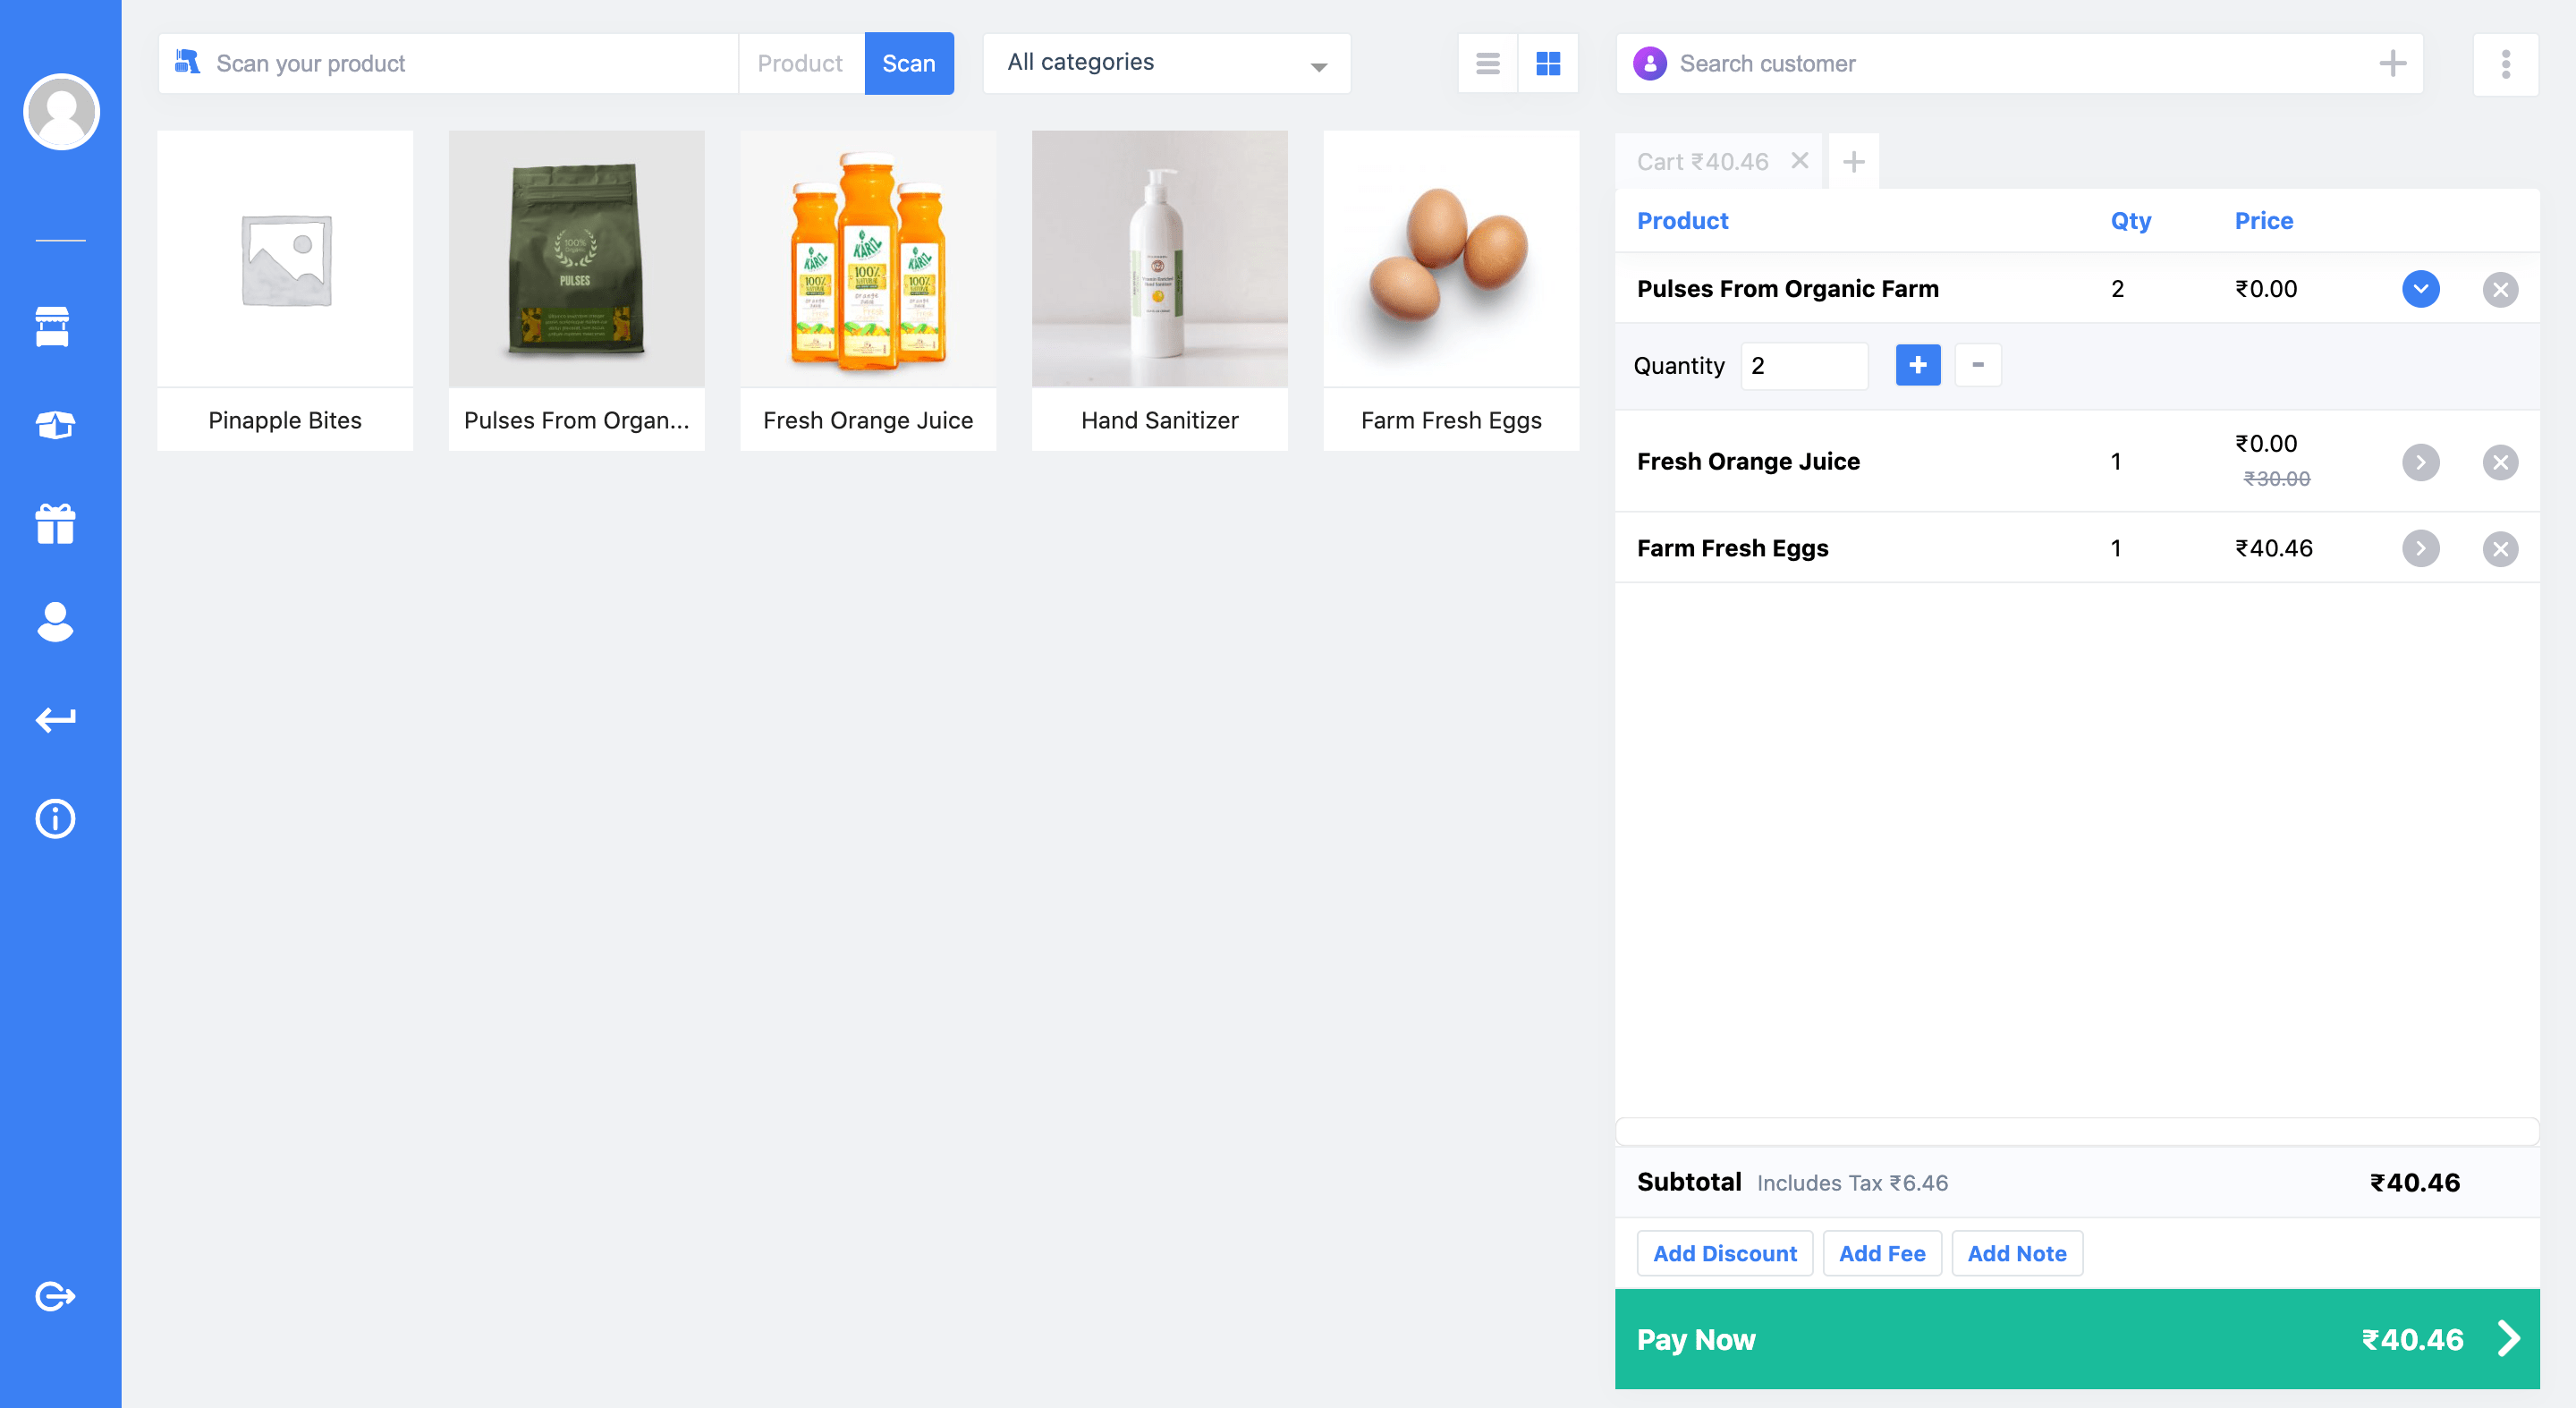Click the barcode scanner icon in search bar
The image size is (2576, 1408).
tap(188, 61)
